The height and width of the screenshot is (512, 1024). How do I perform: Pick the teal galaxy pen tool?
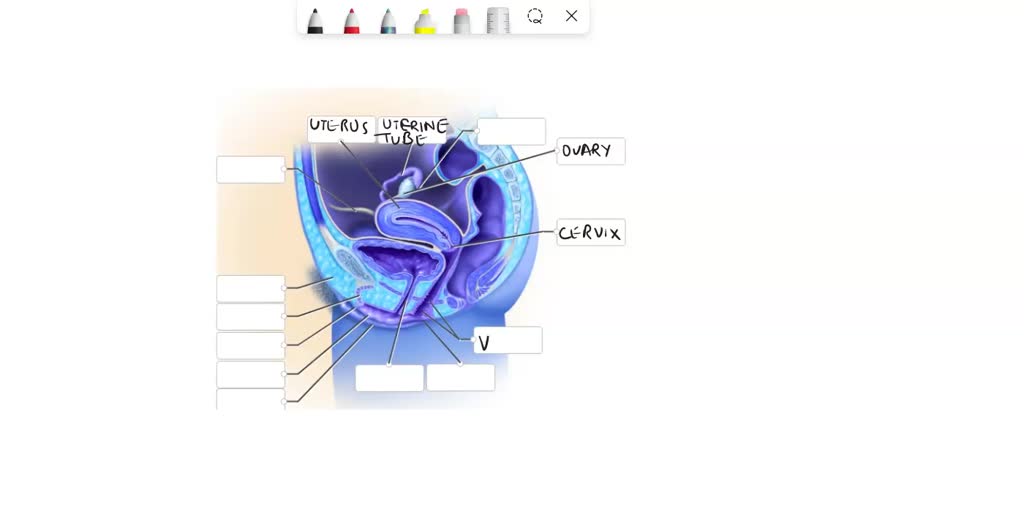pyautogui.click(x=388, y=20)
